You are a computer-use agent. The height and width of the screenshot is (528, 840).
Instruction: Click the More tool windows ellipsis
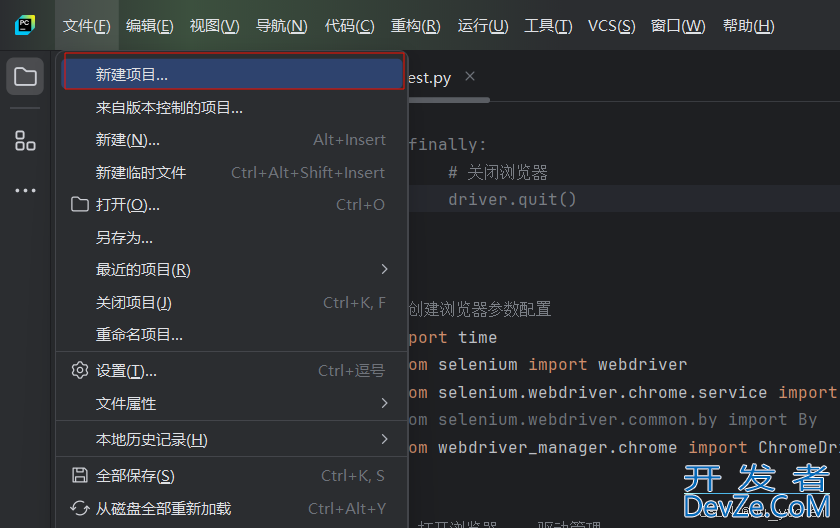point(25,190)
